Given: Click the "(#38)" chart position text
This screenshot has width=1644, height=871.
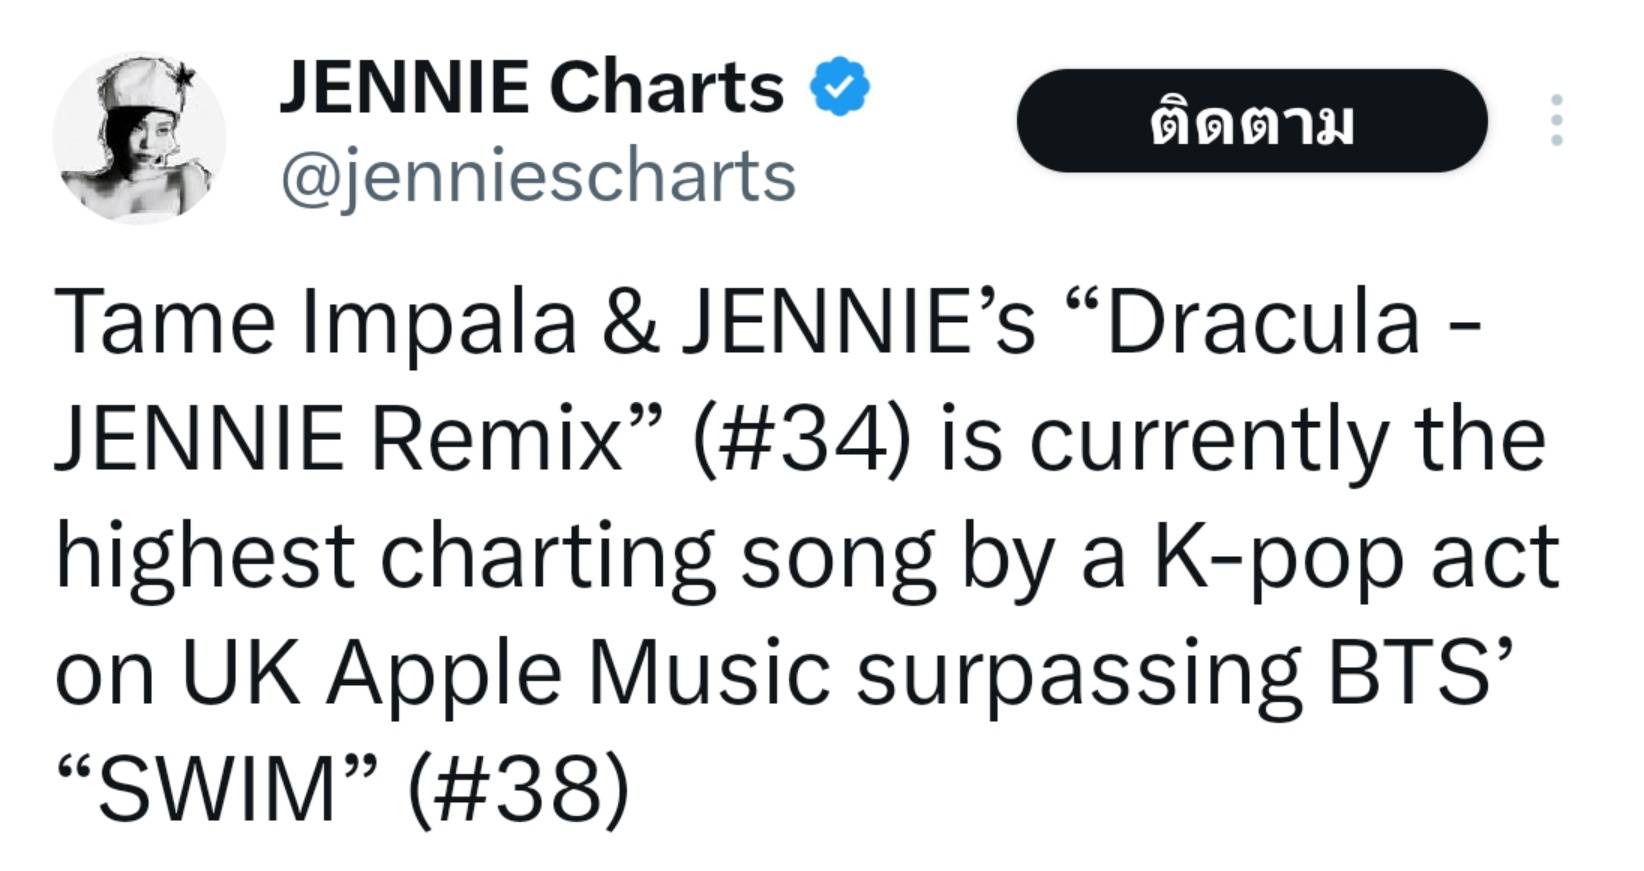Looking at the screenshot, I should pyautogui.click(x=519, y=789).
